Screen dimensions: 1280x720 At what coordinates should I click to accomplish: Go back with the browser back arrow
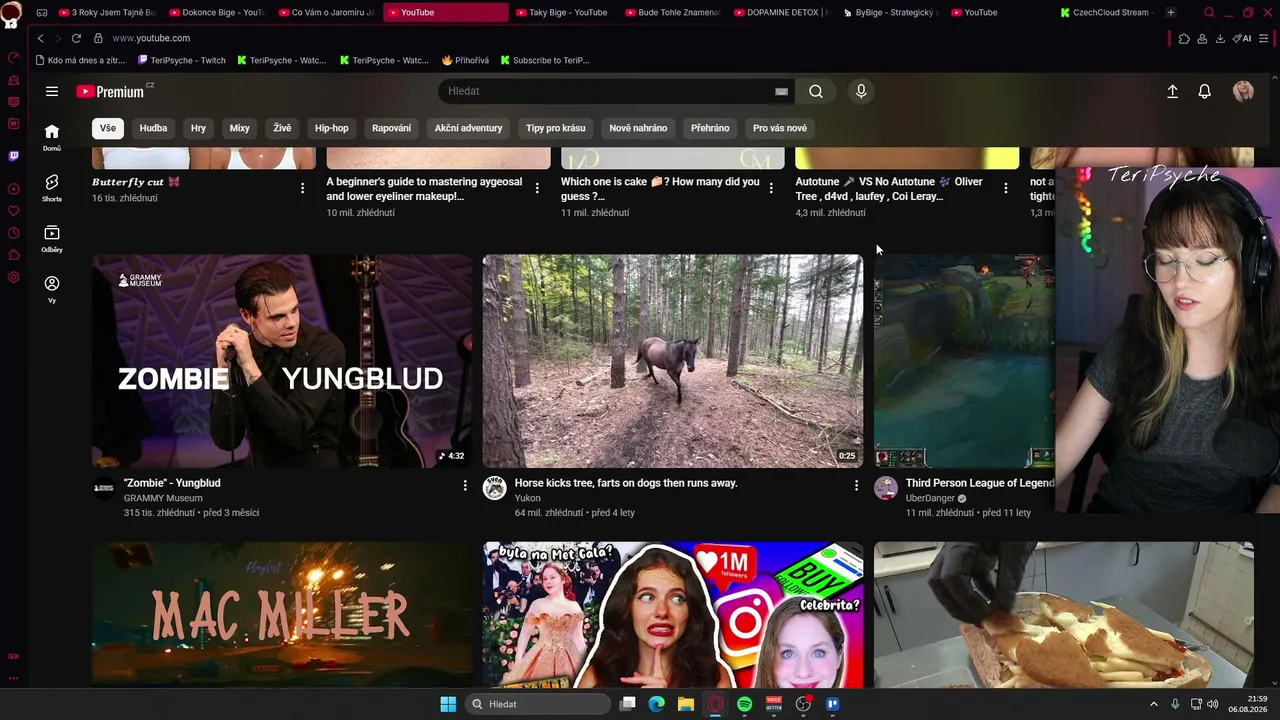tap(40, 38)
